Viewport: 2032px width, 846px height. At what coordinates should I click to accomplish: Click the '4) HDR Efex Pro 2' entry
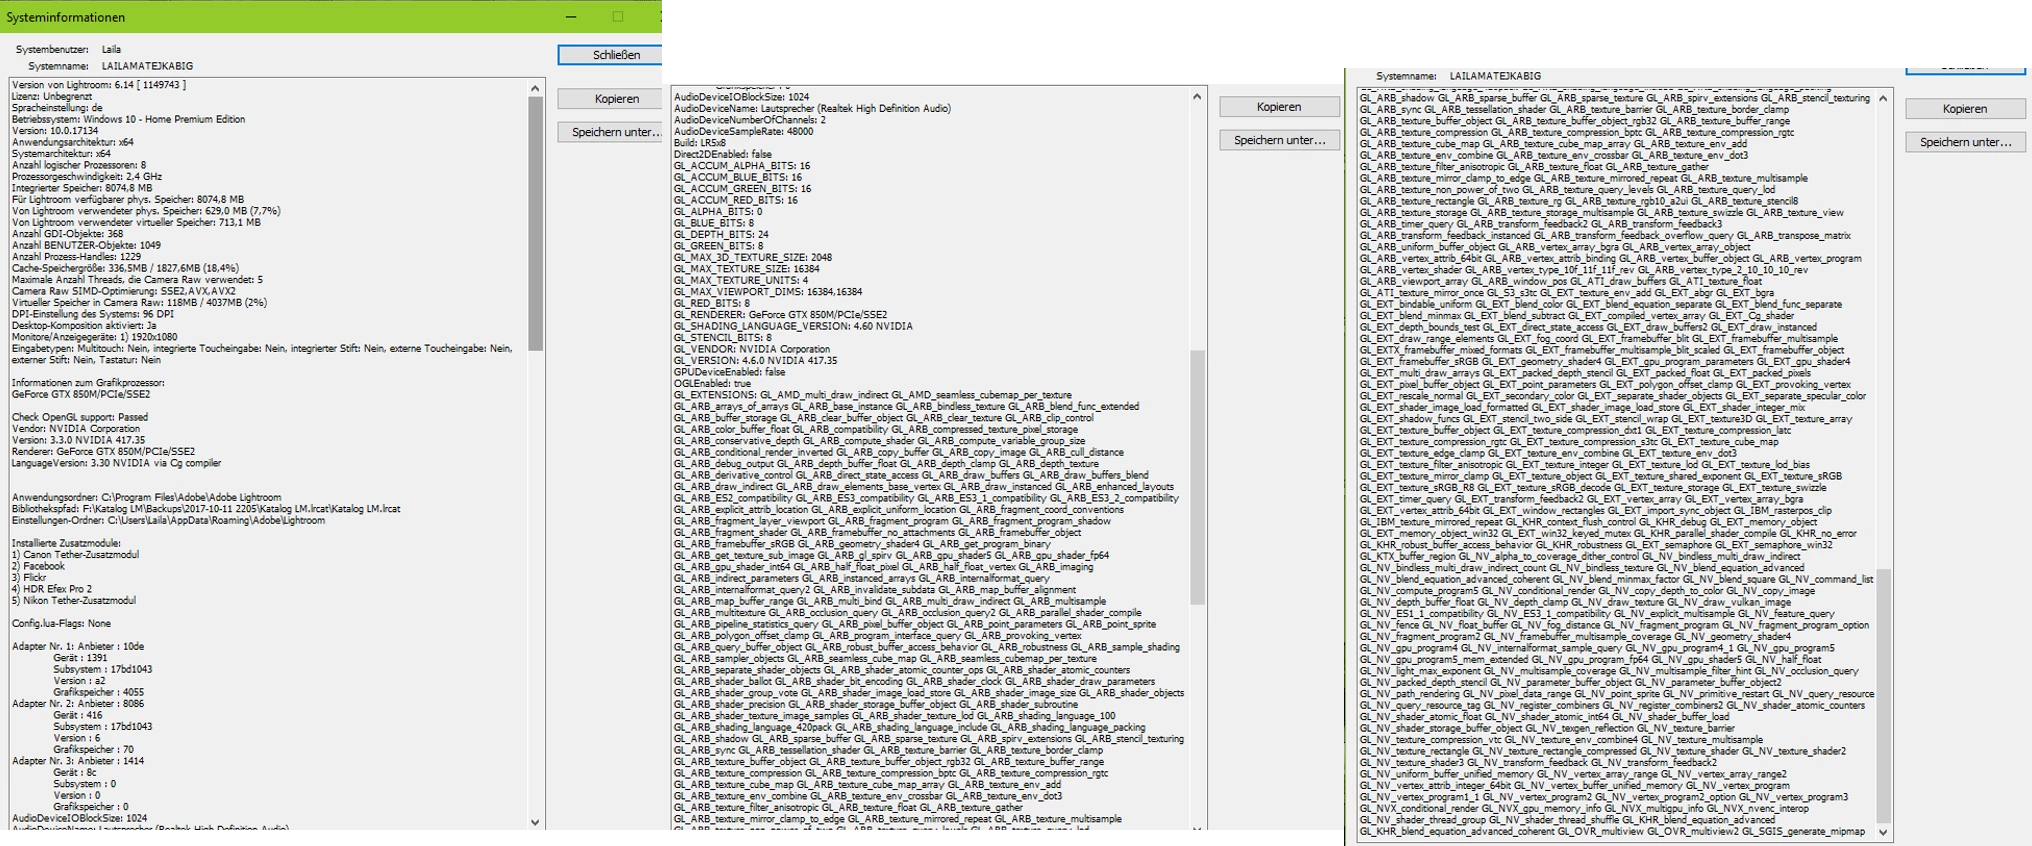click(x=52, y=589)
